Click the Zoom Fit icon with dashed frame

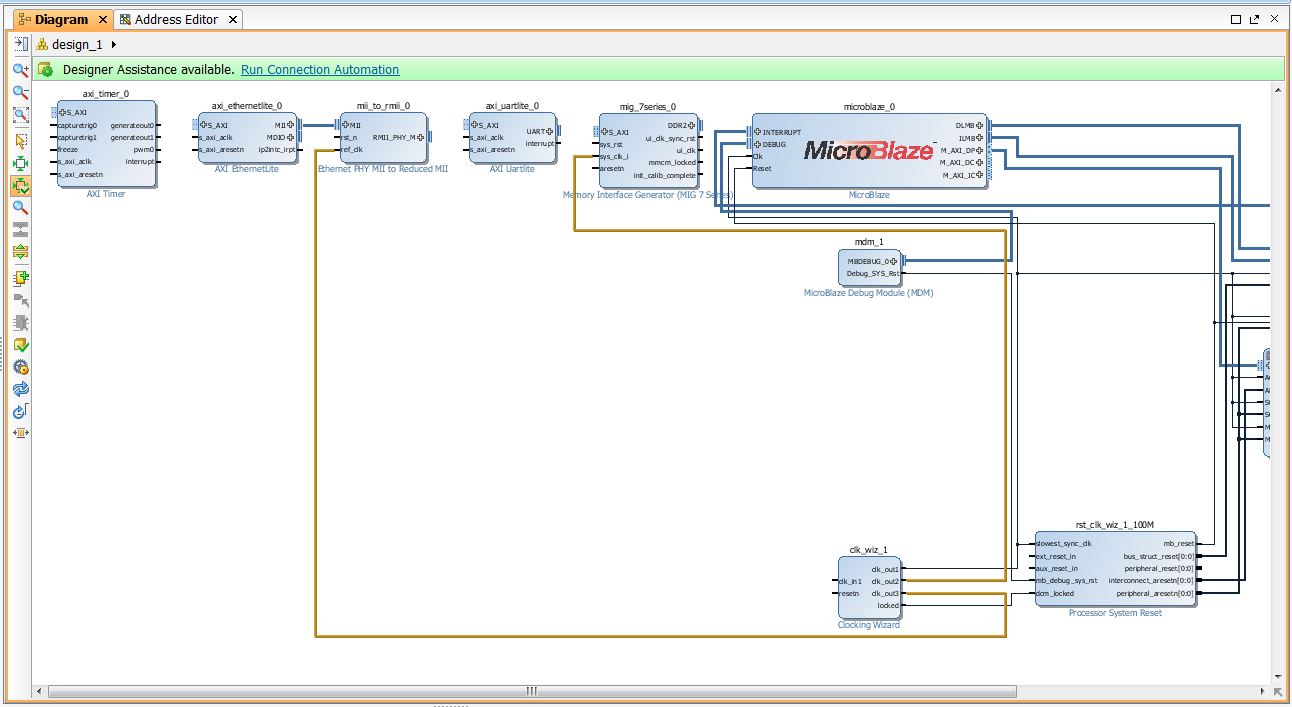pyautogui.click(x=20, y=115)
